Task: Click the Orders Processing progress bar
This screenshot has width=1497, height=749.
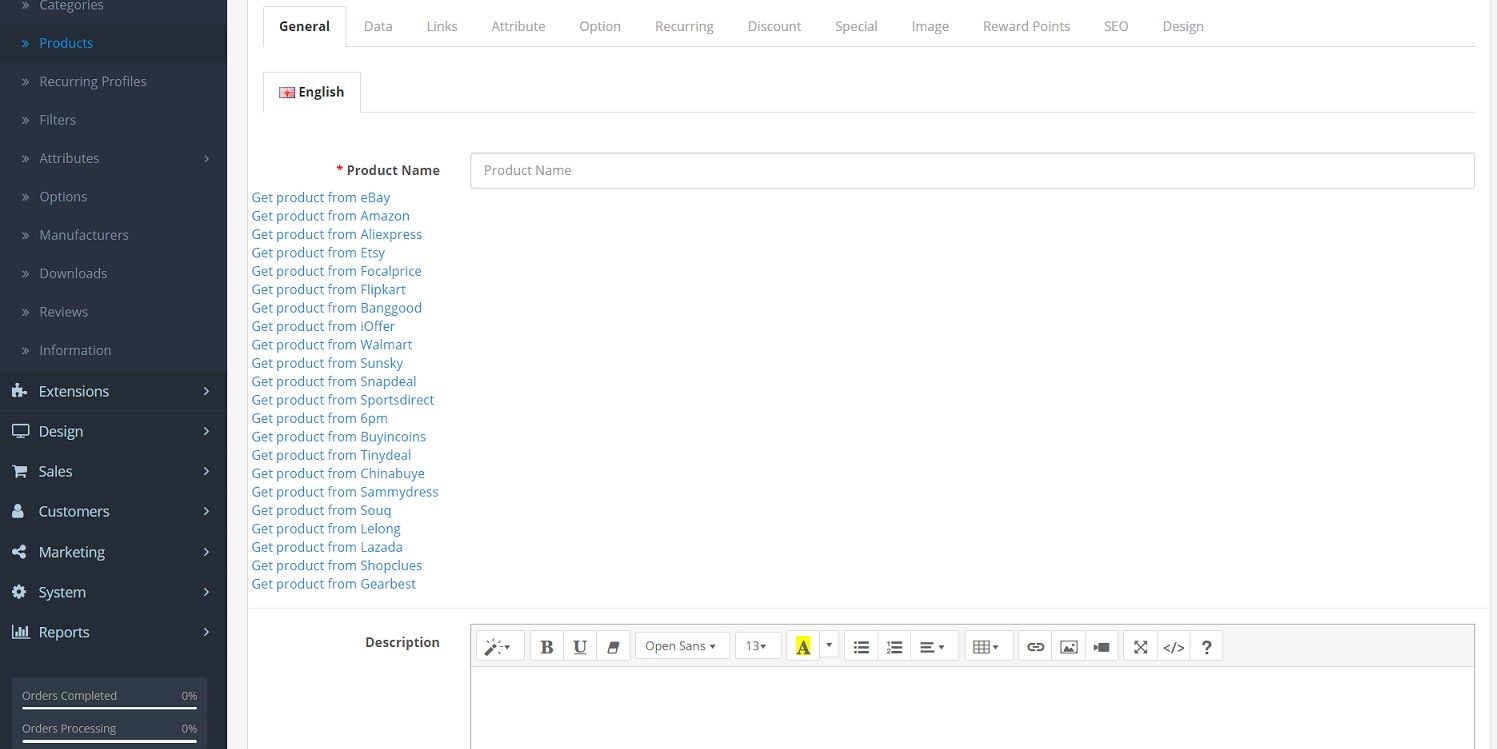Action: [109, 741]
